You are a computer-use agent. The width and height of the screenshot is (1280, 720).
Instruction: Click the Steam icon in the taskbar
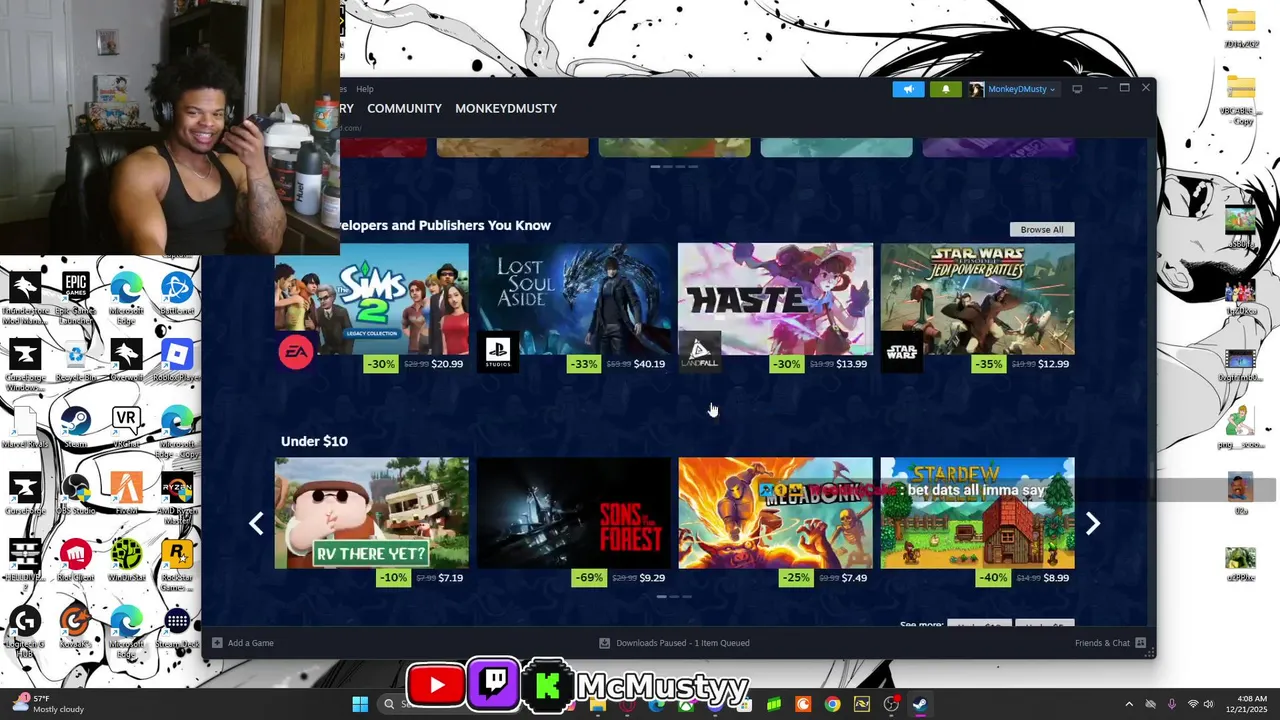[x=920, y=704]
